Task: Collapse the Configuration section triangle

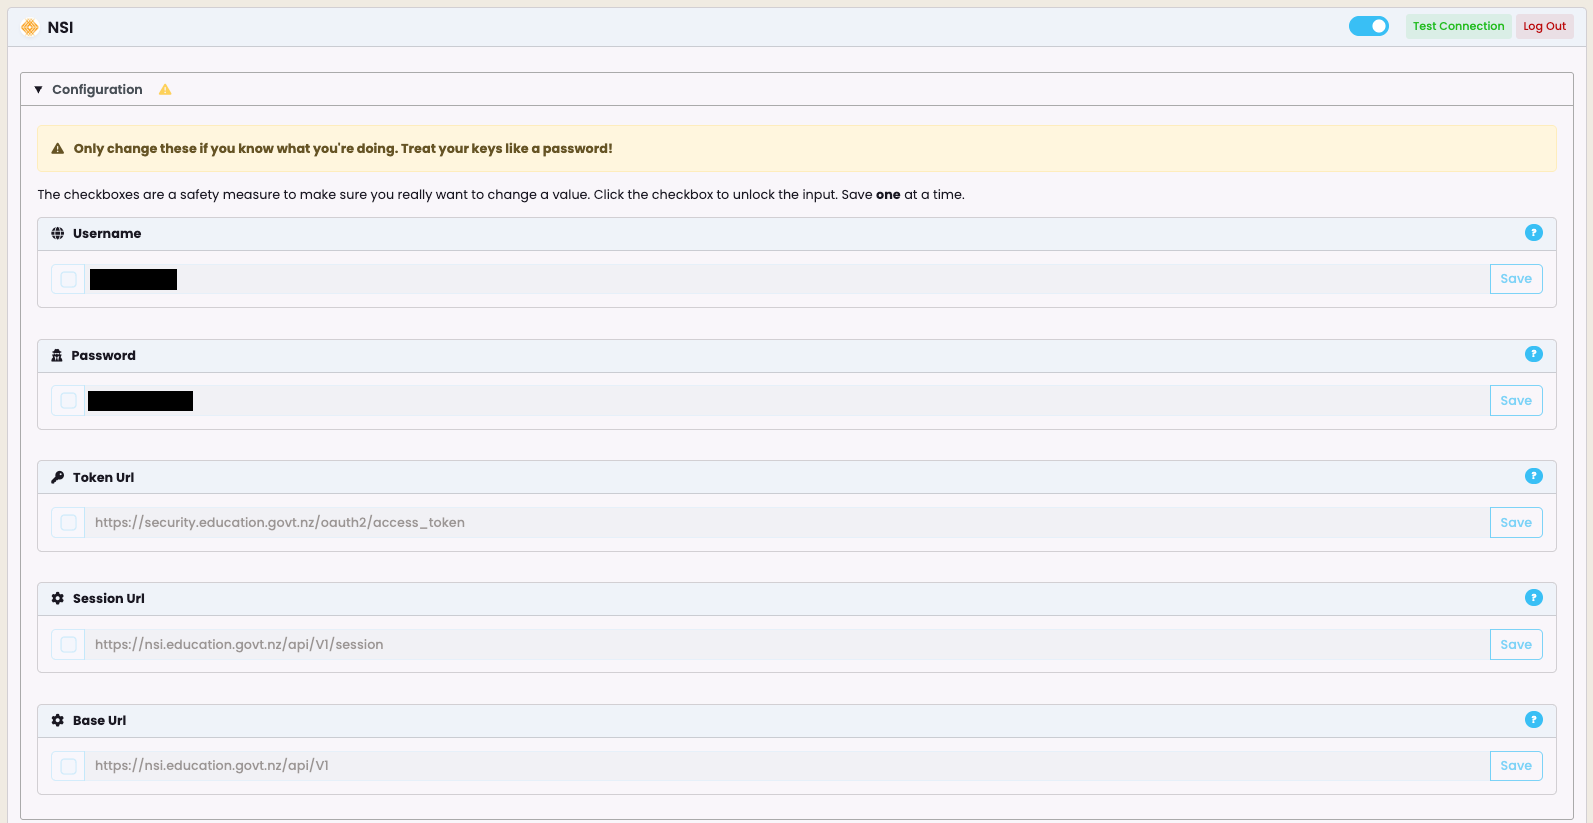Action: [38, 90]
